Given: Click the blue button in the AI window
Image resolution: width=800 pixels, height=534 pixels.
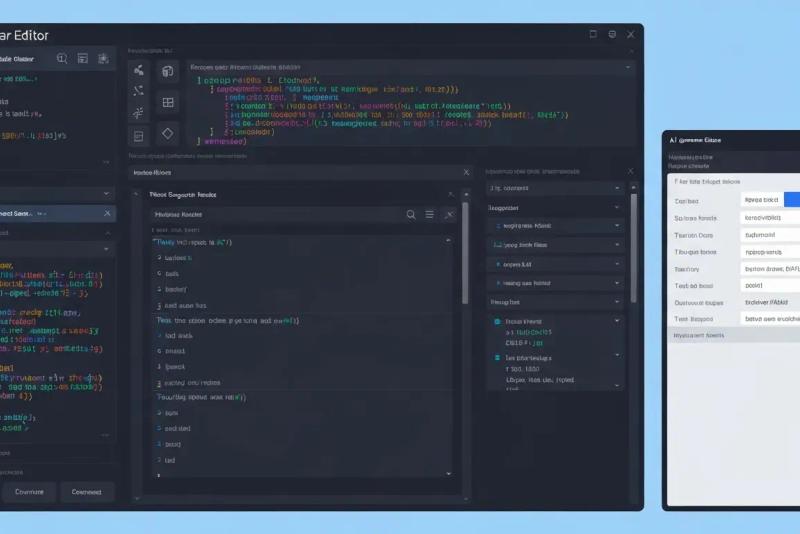Looking at the screenshot, I should coord(792,199).
